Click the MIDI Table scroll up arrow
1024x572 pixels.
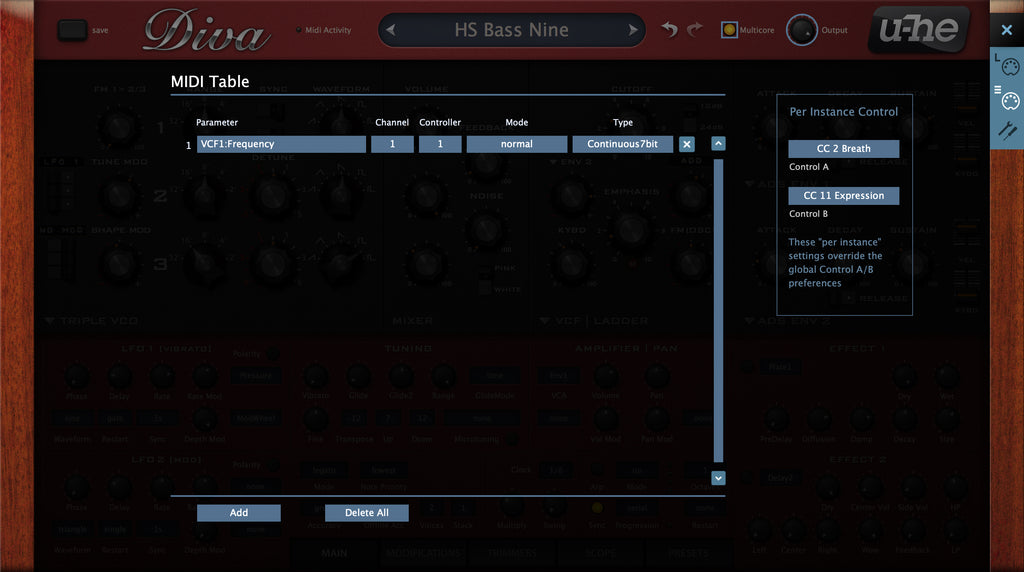(718, 144)
